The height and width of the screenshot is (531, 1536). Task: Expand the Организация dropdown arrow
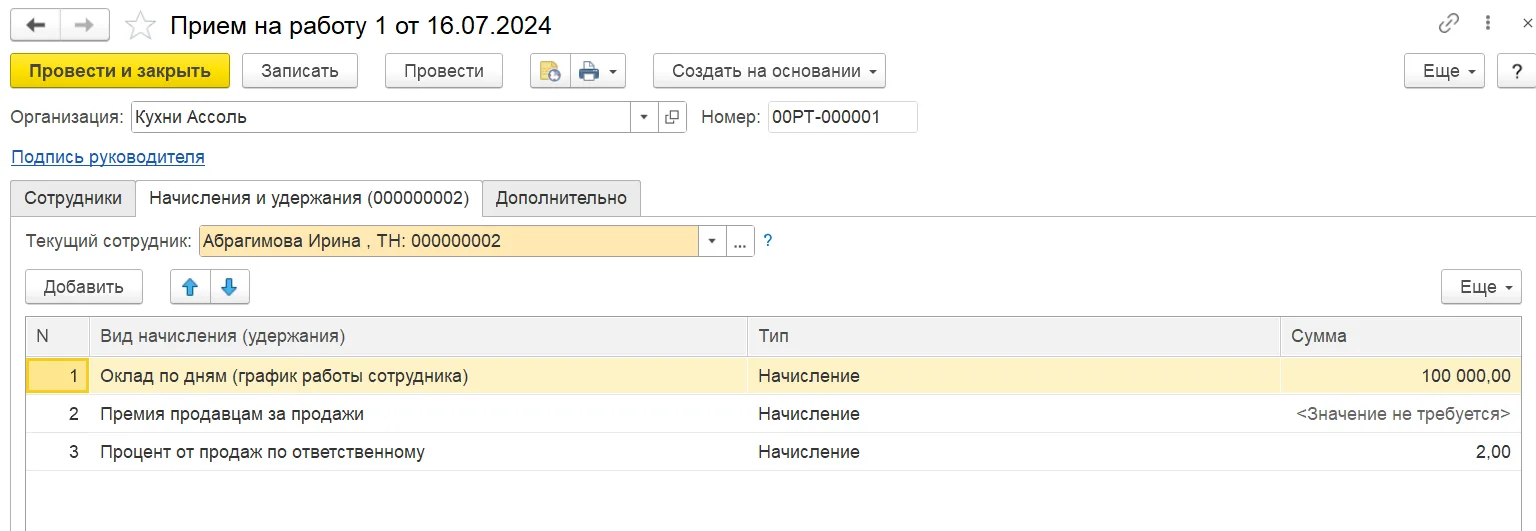(644, 117)
